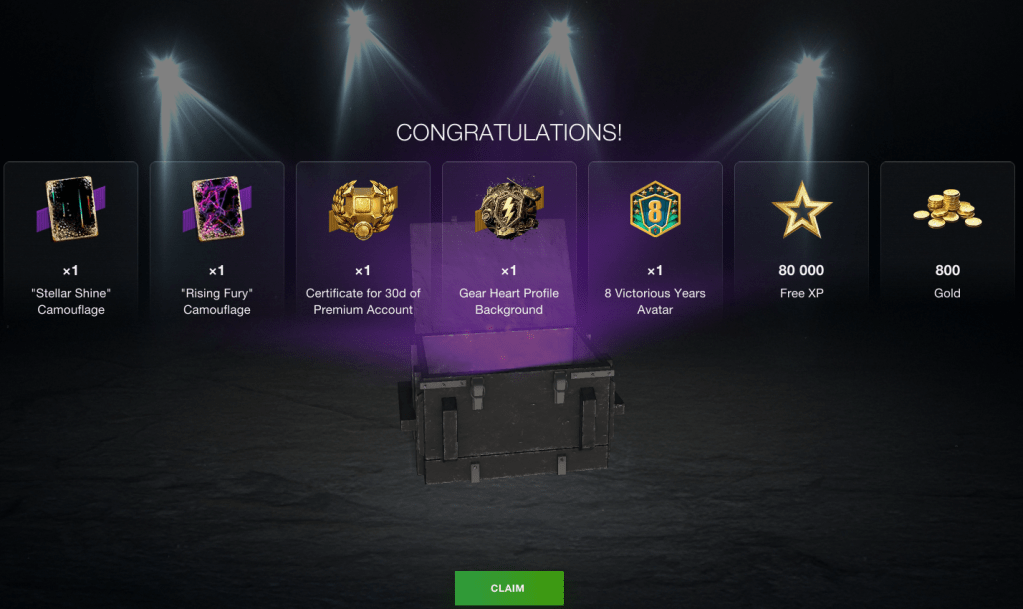
Task: Click the Gear Heart Profile Background text
Action: [509, 302]
